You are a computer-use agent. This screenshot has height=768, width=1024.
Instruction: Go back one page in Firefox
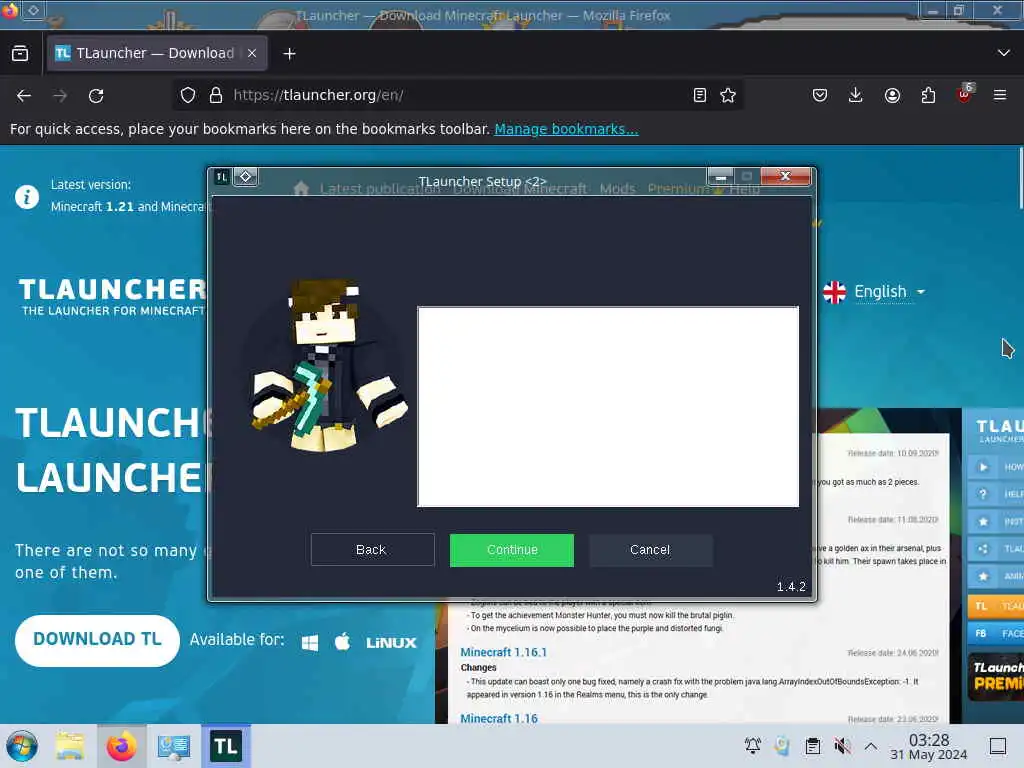click(x=24, y=95)
